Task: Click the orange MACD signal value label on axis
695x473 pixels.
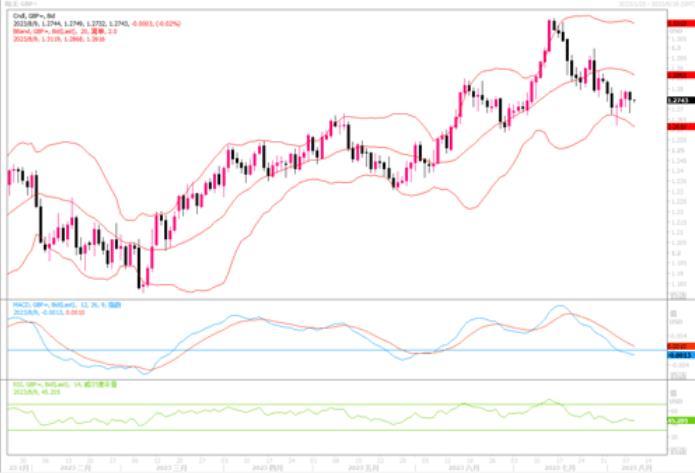Action: pos(681,346)
